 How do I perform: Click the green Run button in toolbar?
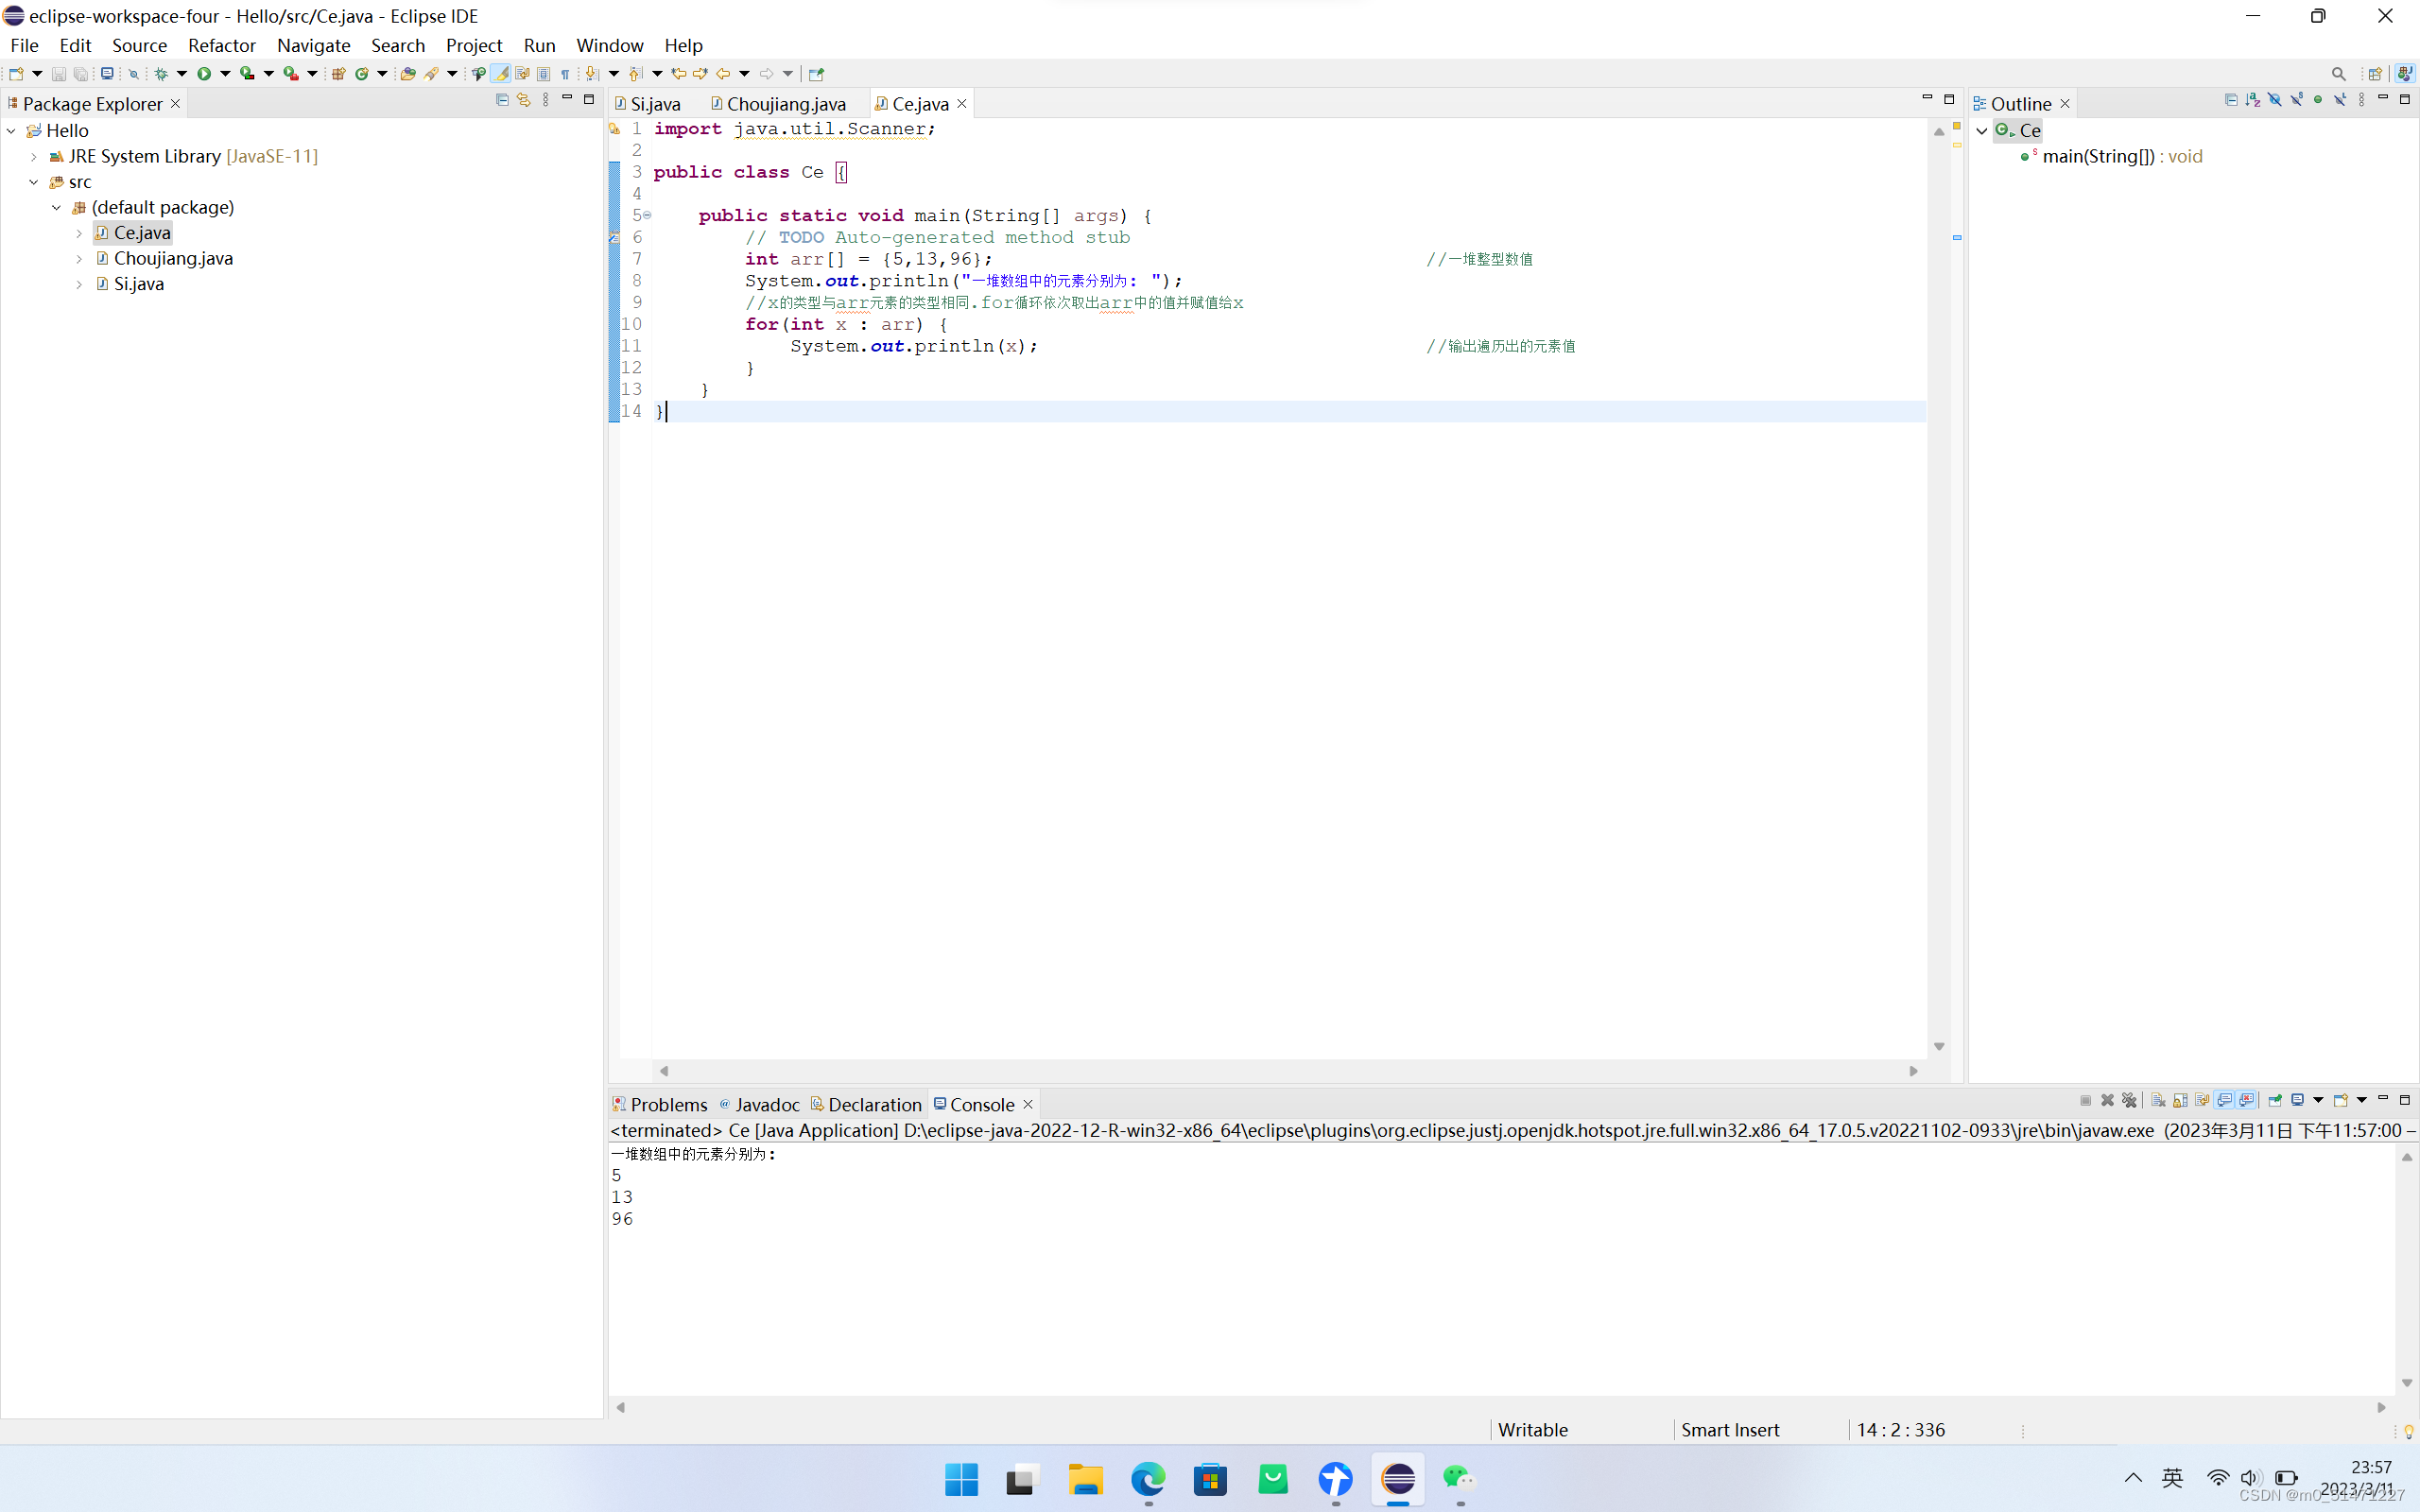click(x=204, y=73)
